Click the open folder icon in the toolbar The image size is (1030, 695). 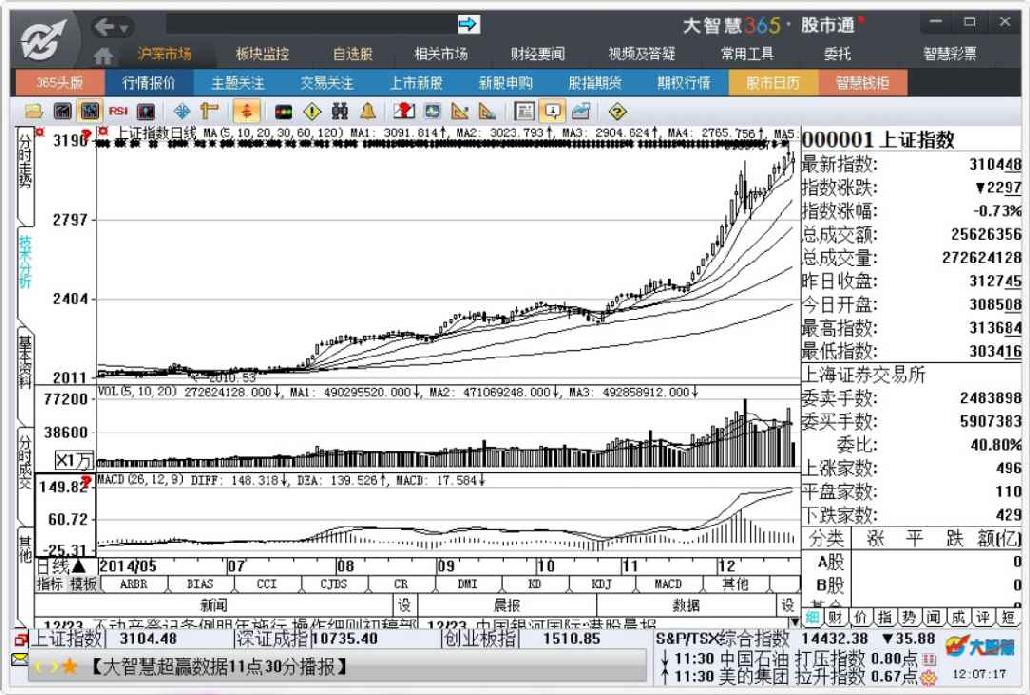point(33,111)
